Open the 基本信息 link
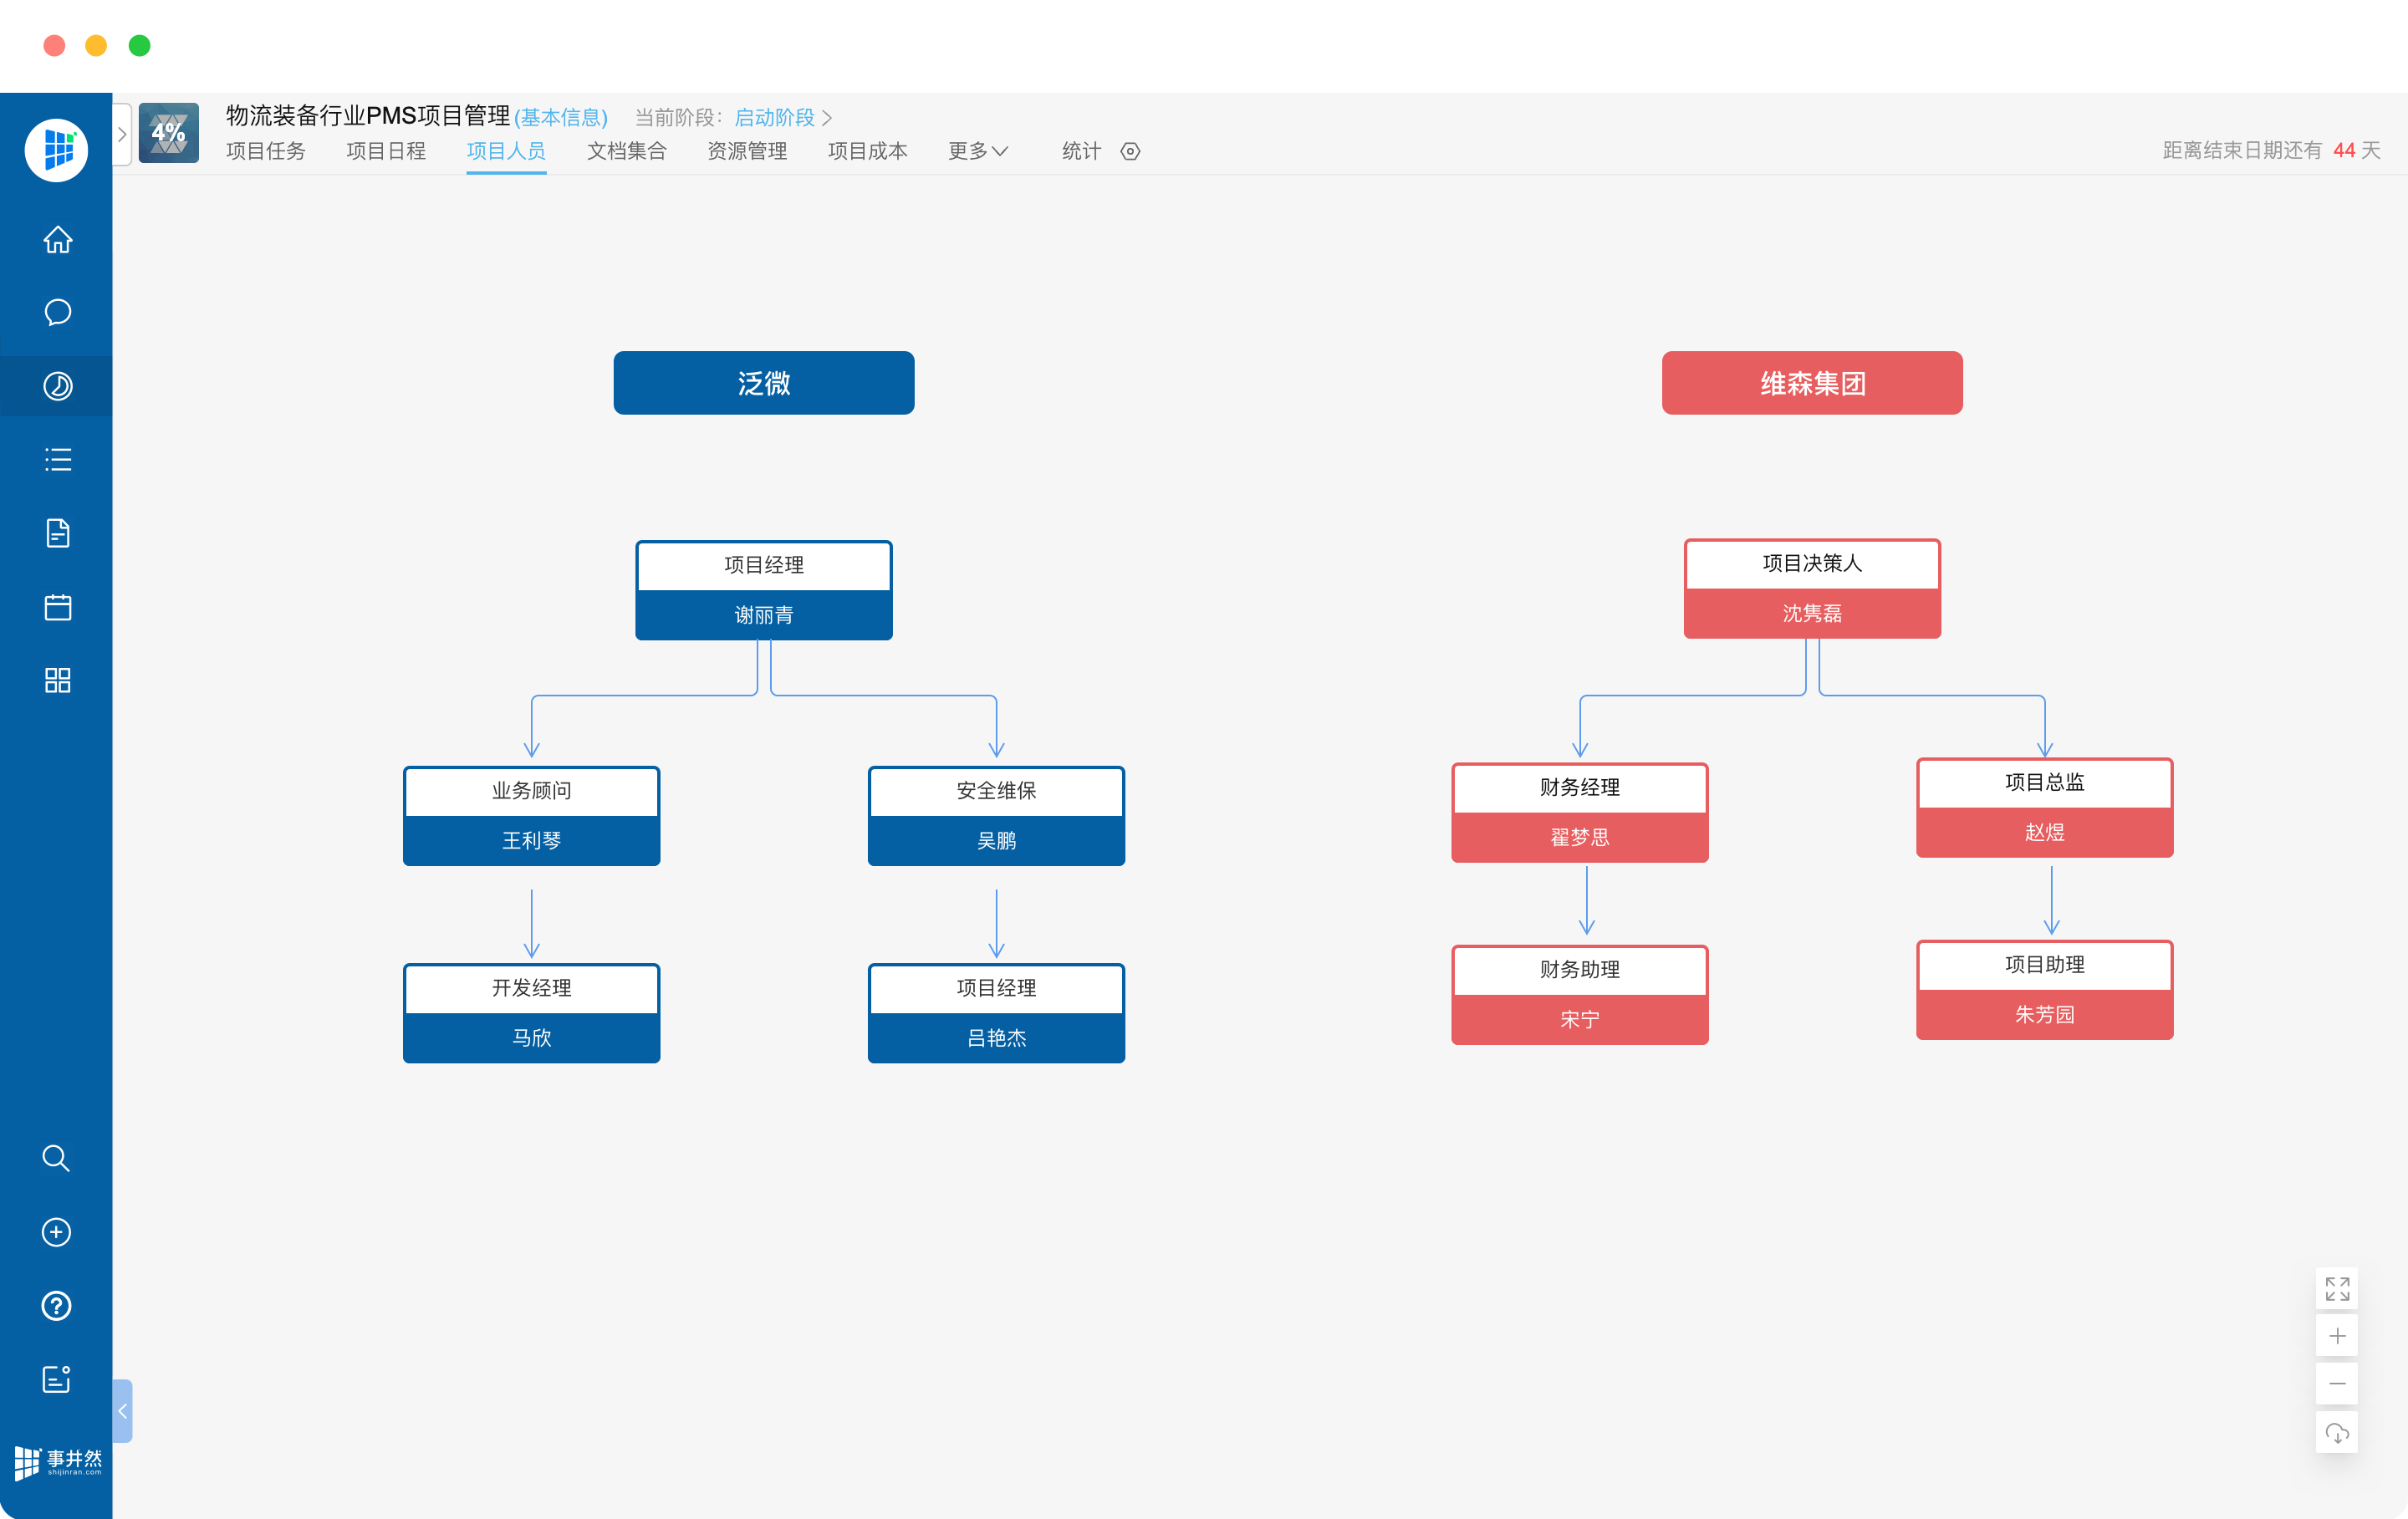 560,118
